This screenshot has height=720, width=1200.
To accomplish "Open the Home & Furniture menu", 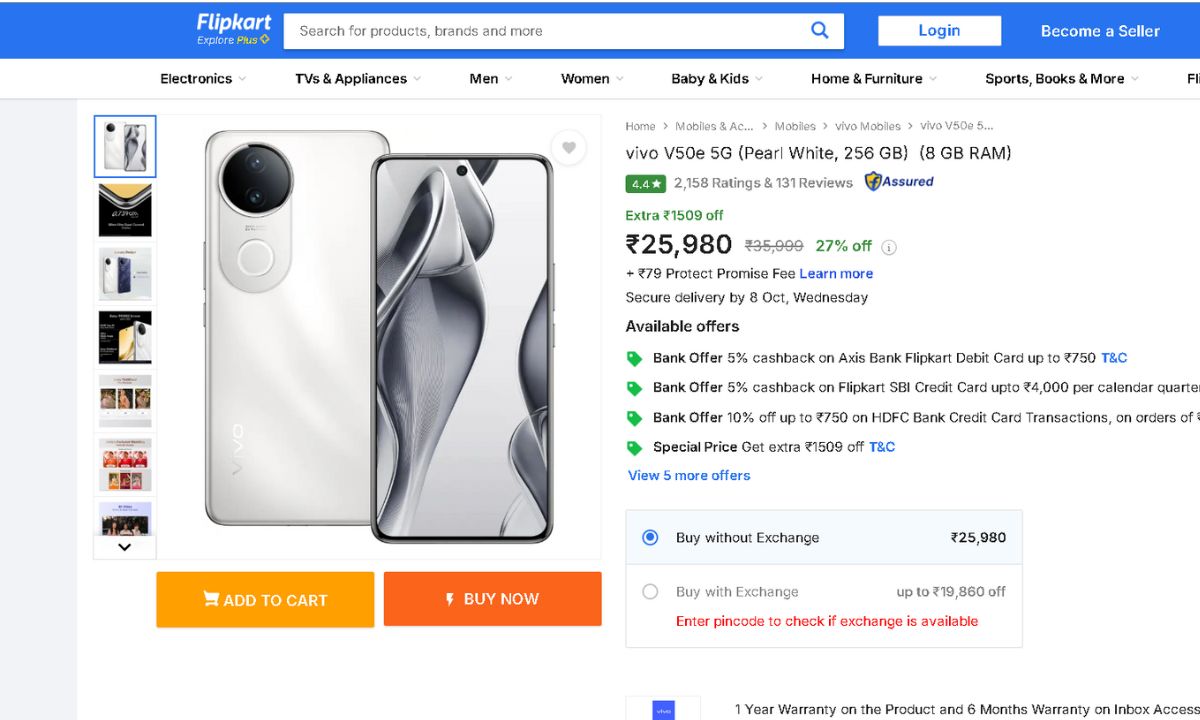I will point(874,79).
